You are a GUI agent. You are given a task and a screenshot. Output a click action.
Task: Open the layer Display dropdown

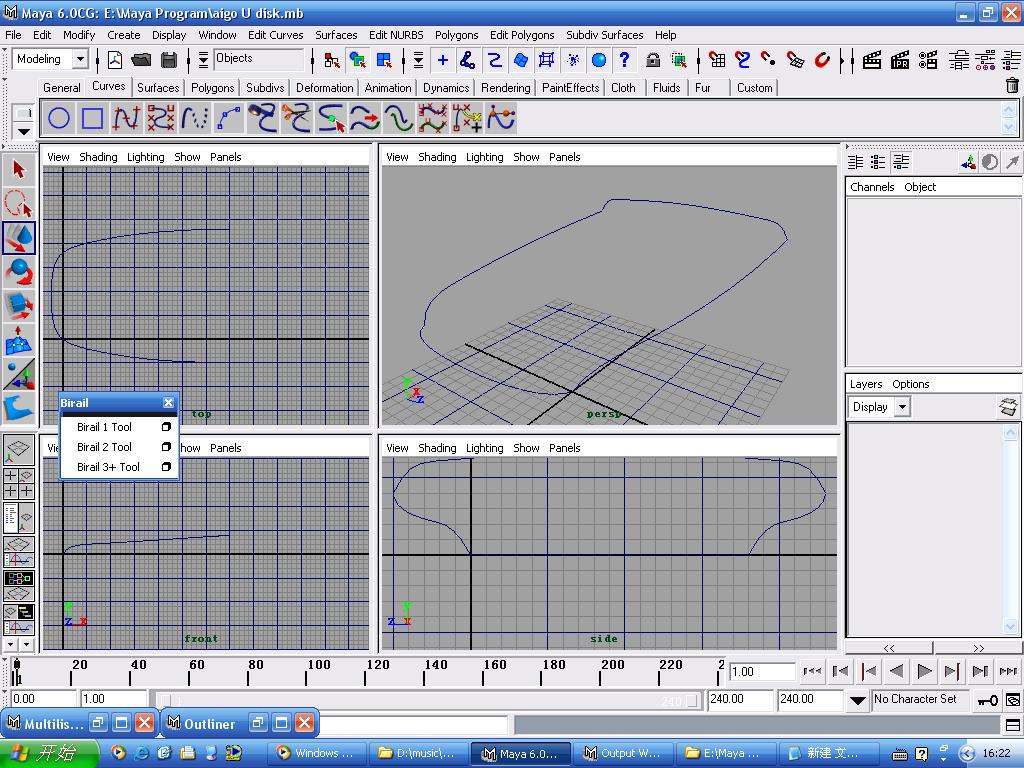903,407
